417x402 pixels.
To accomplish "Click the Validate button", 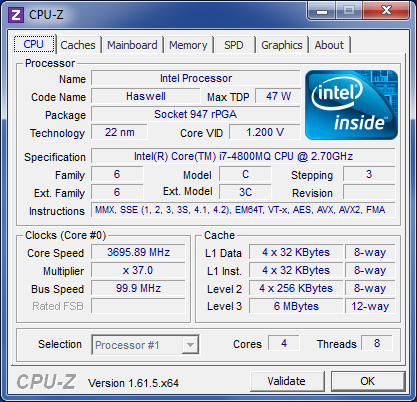I will click(287, 381).
